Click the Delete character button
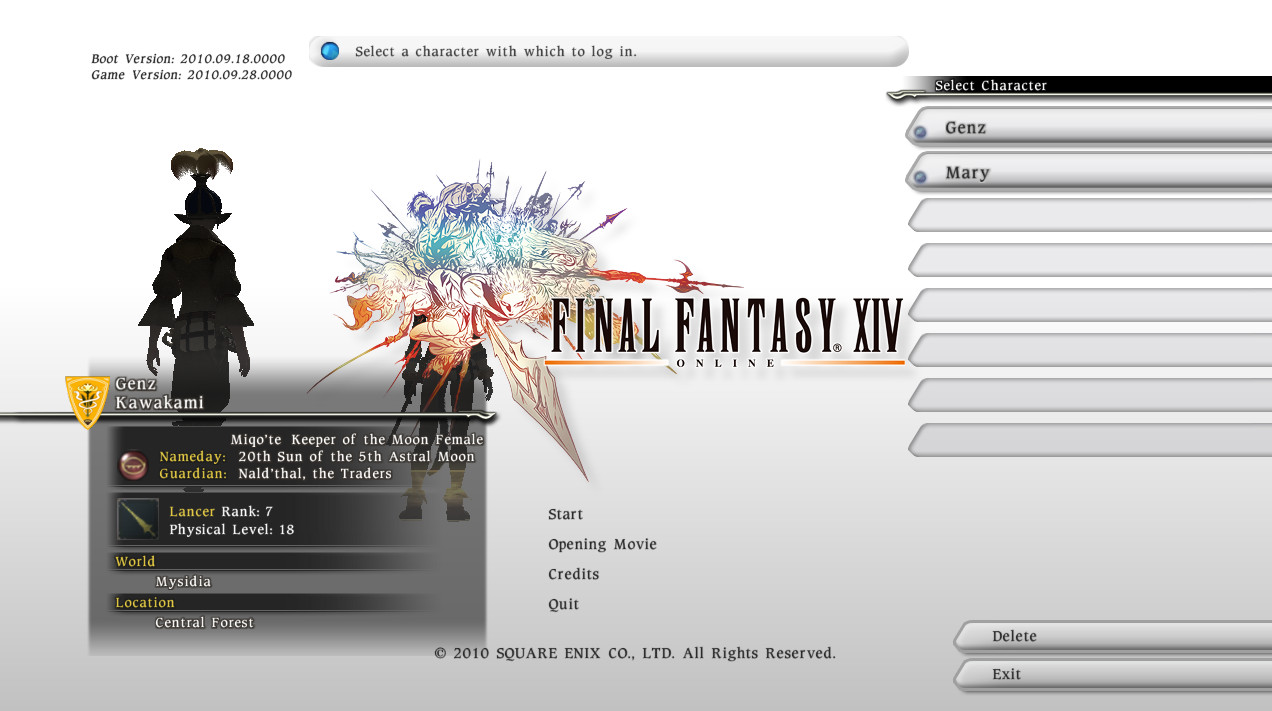Screen dimensions: 1272x711 (1112, 637)
